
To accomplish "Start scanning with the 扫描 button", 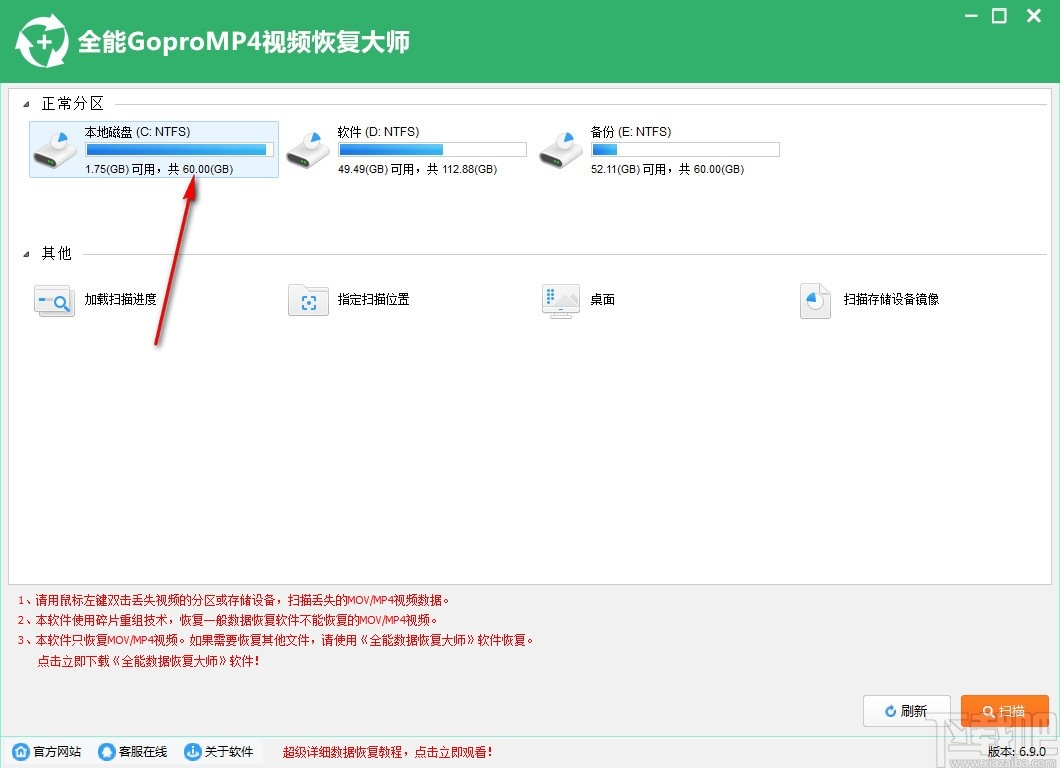I will coord(1005,711).
